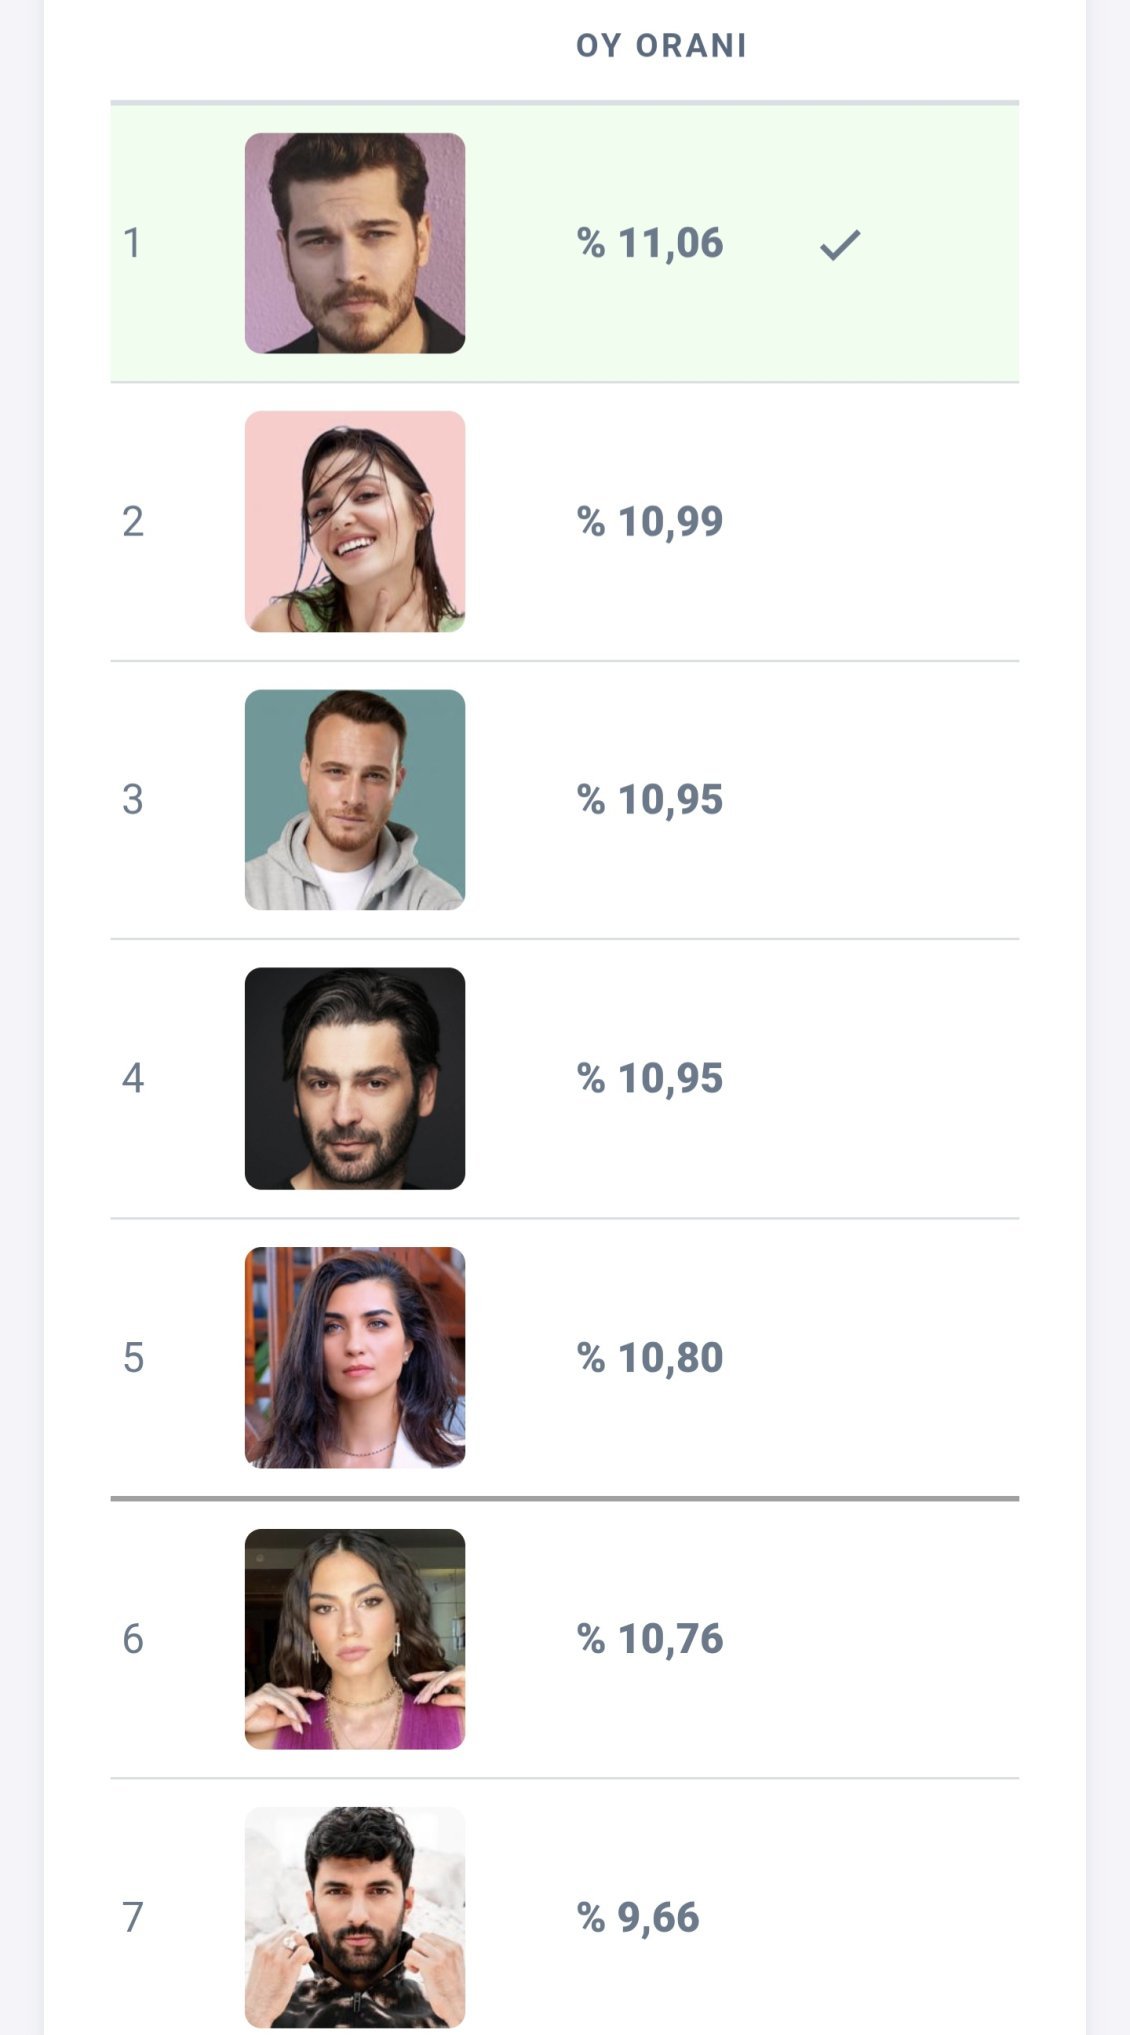Click the OY ORANI column header
This screenshot has height=2035, width=1130.
661,46
